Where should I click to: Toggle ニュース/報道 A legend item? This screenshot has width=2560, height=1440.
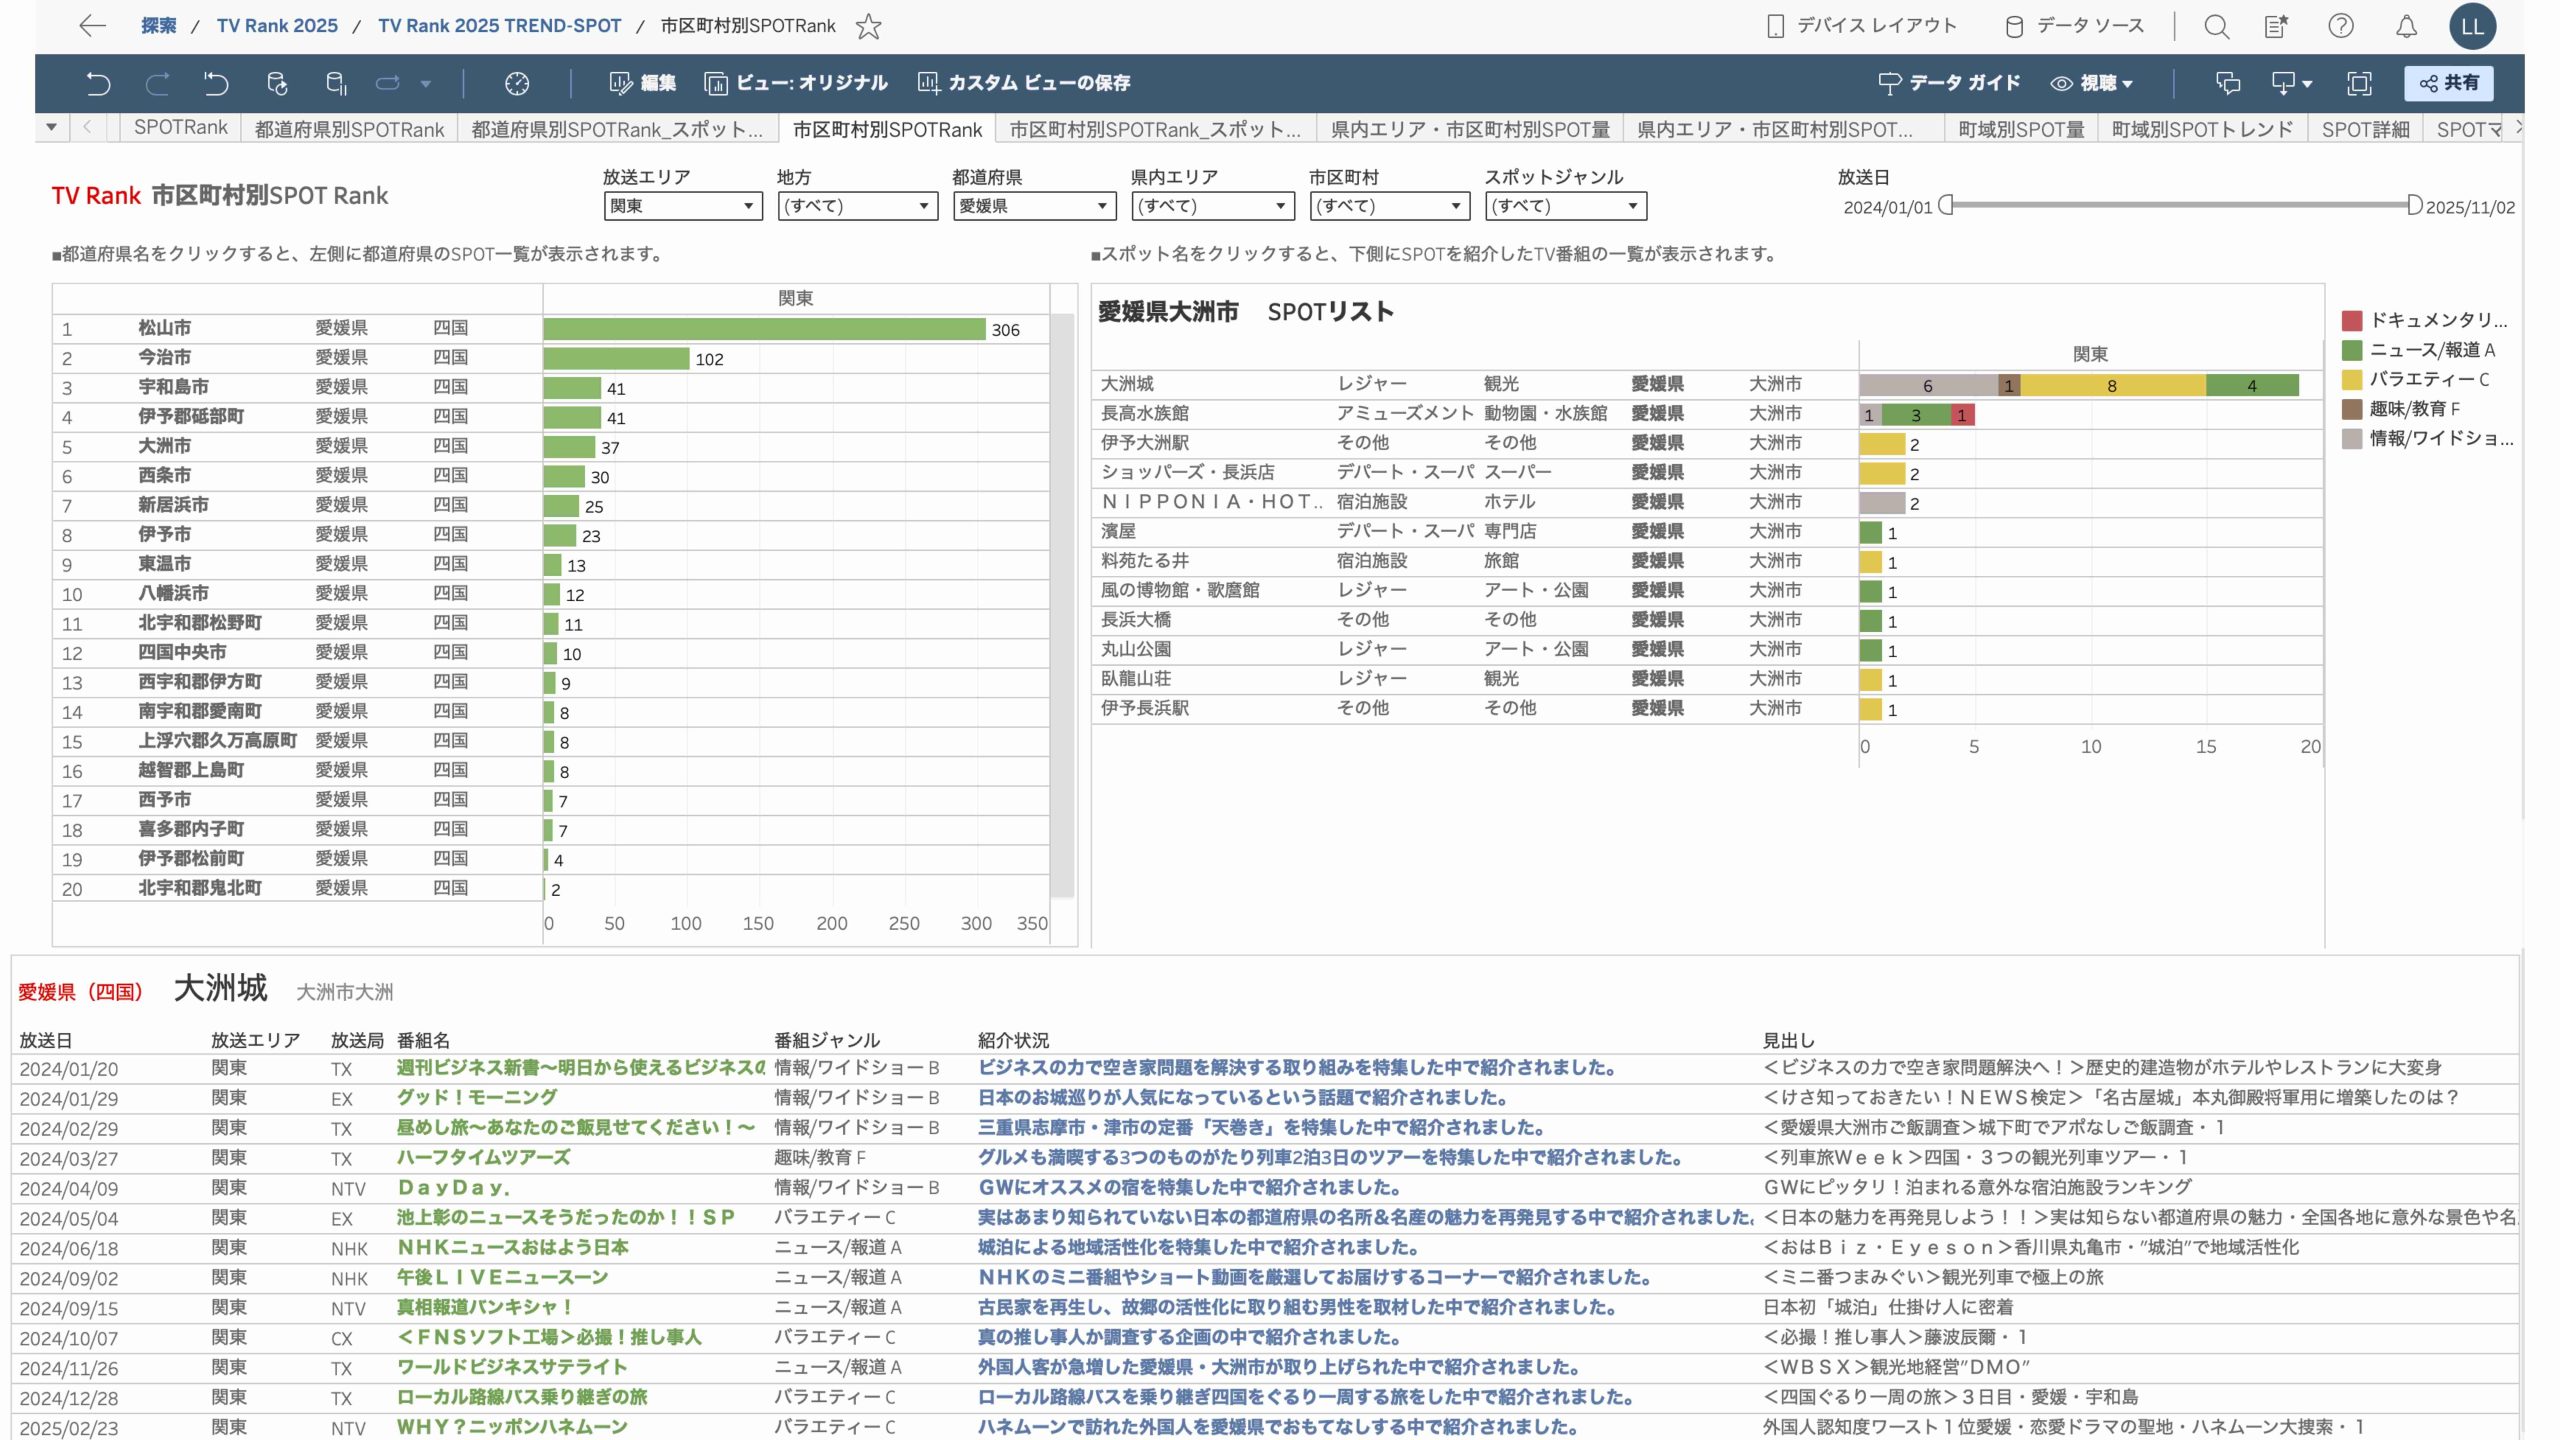click(x=2431, y=350)
